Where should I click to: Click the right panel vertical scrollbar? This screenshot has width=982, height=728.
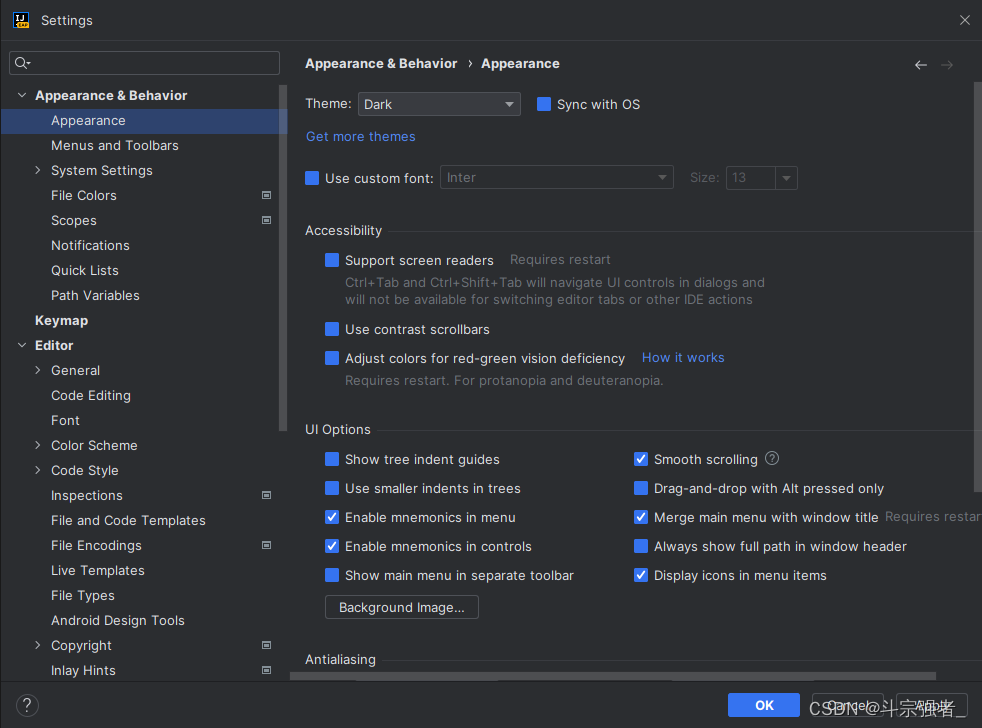tap(978, 287)
